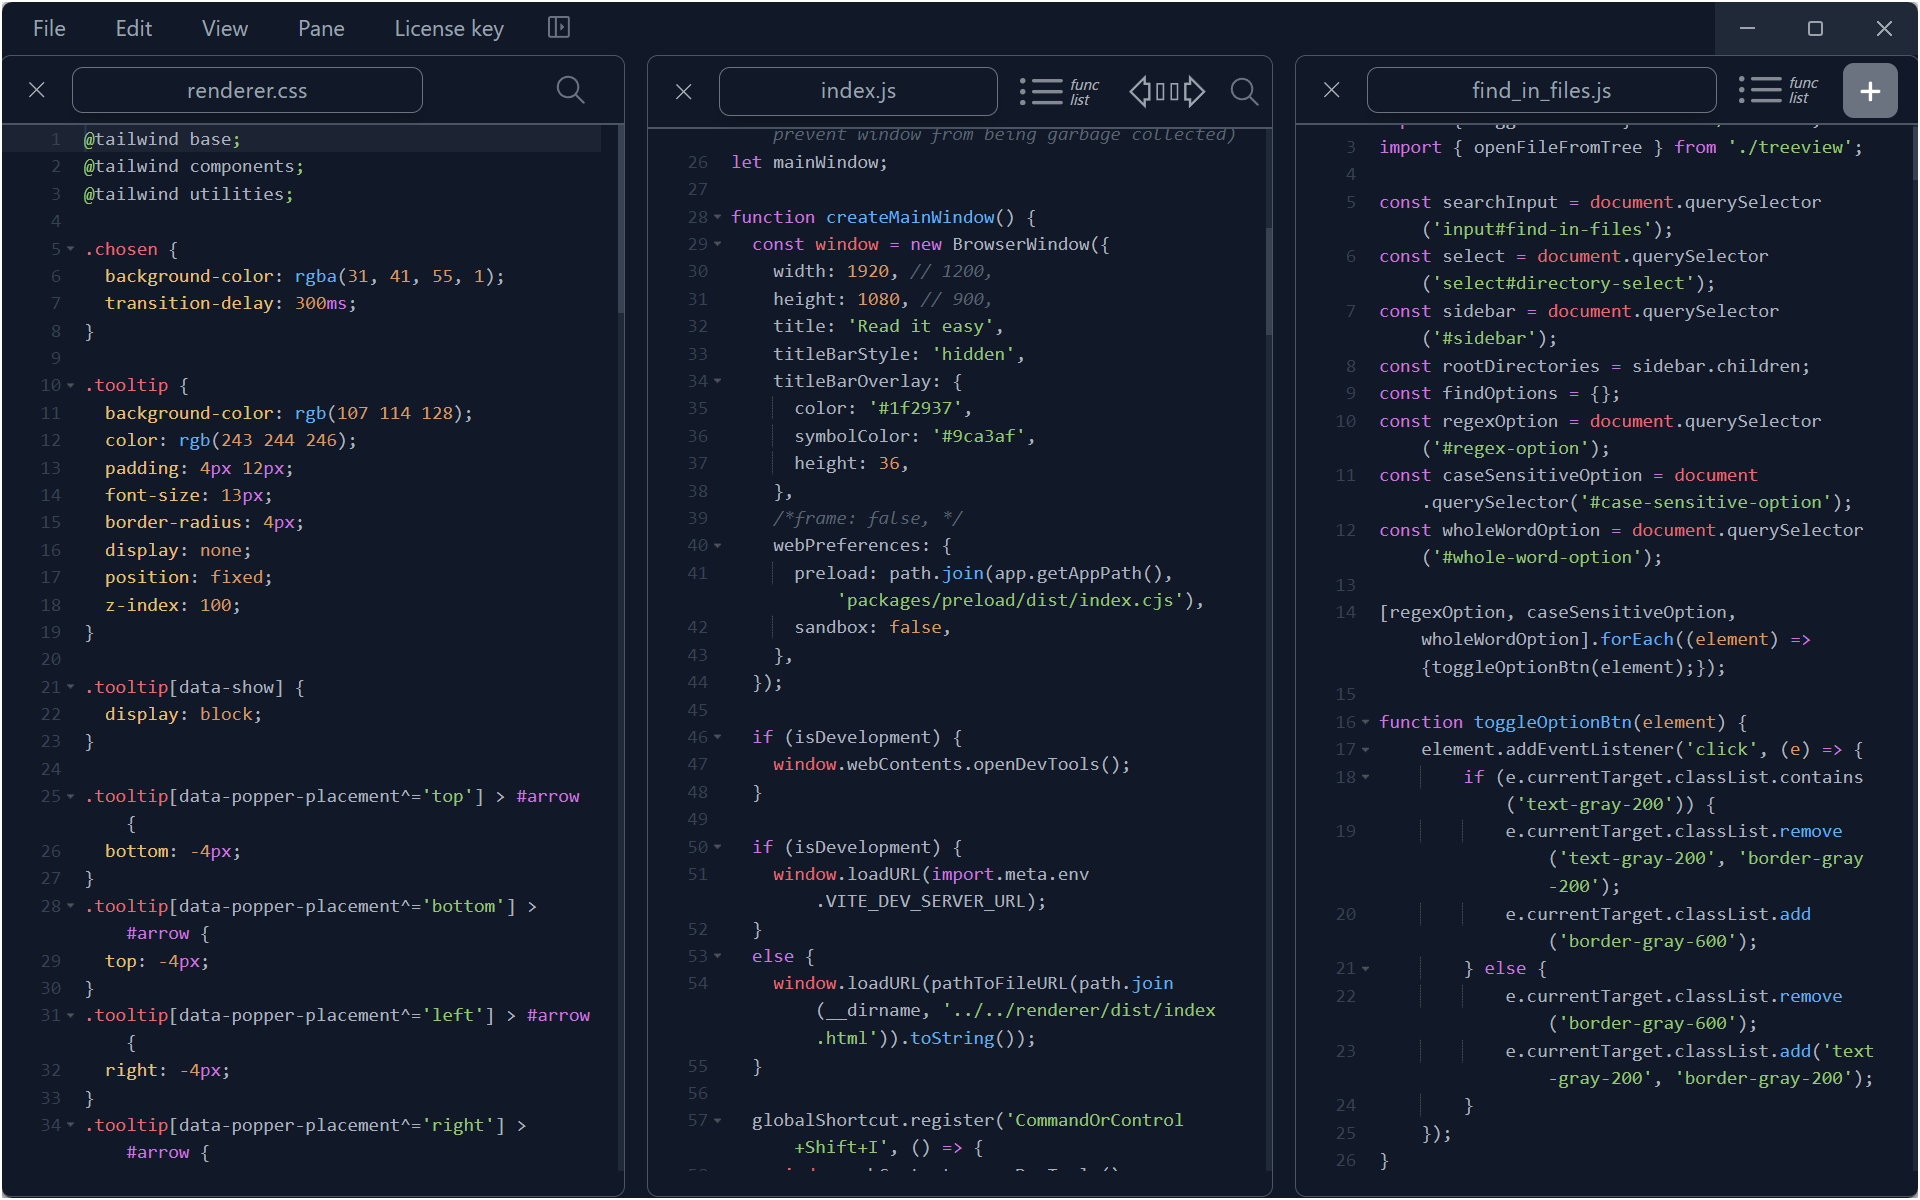Screen dimensions: 1920x1200
Task: Click the index.js pane vertical scrollbar
Action: coord(1268,280)
